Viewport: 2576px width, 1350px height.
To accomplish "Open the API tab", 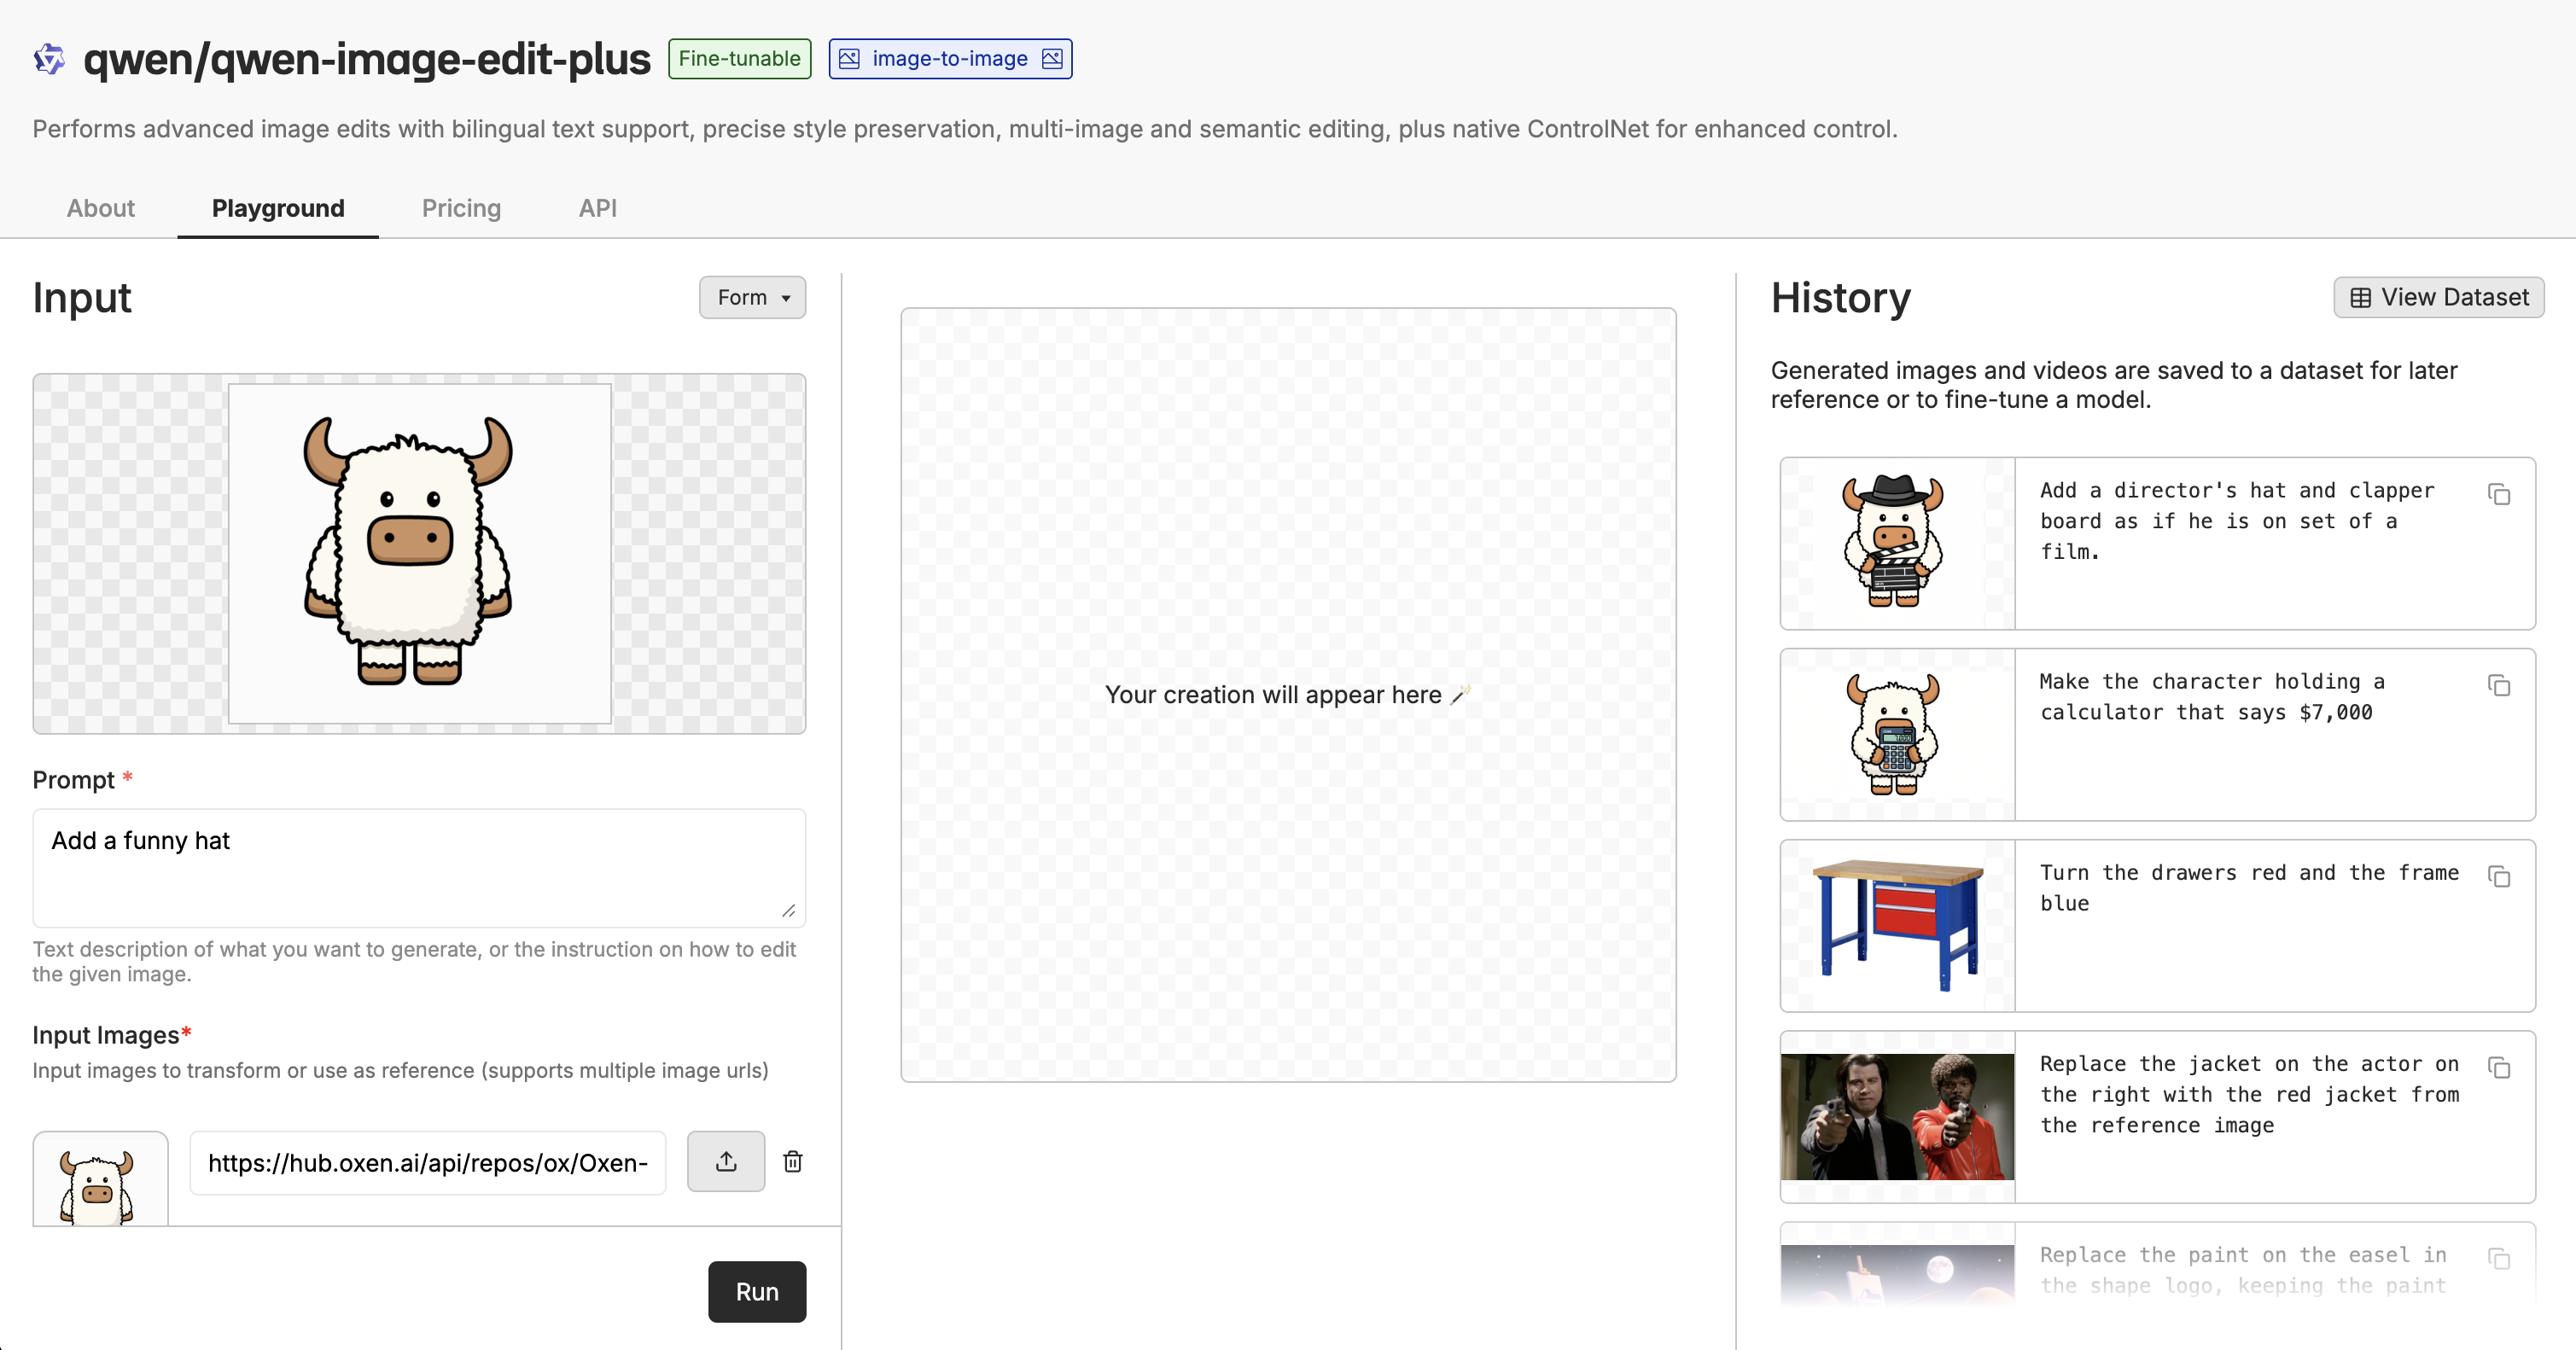I will [597, 208].
